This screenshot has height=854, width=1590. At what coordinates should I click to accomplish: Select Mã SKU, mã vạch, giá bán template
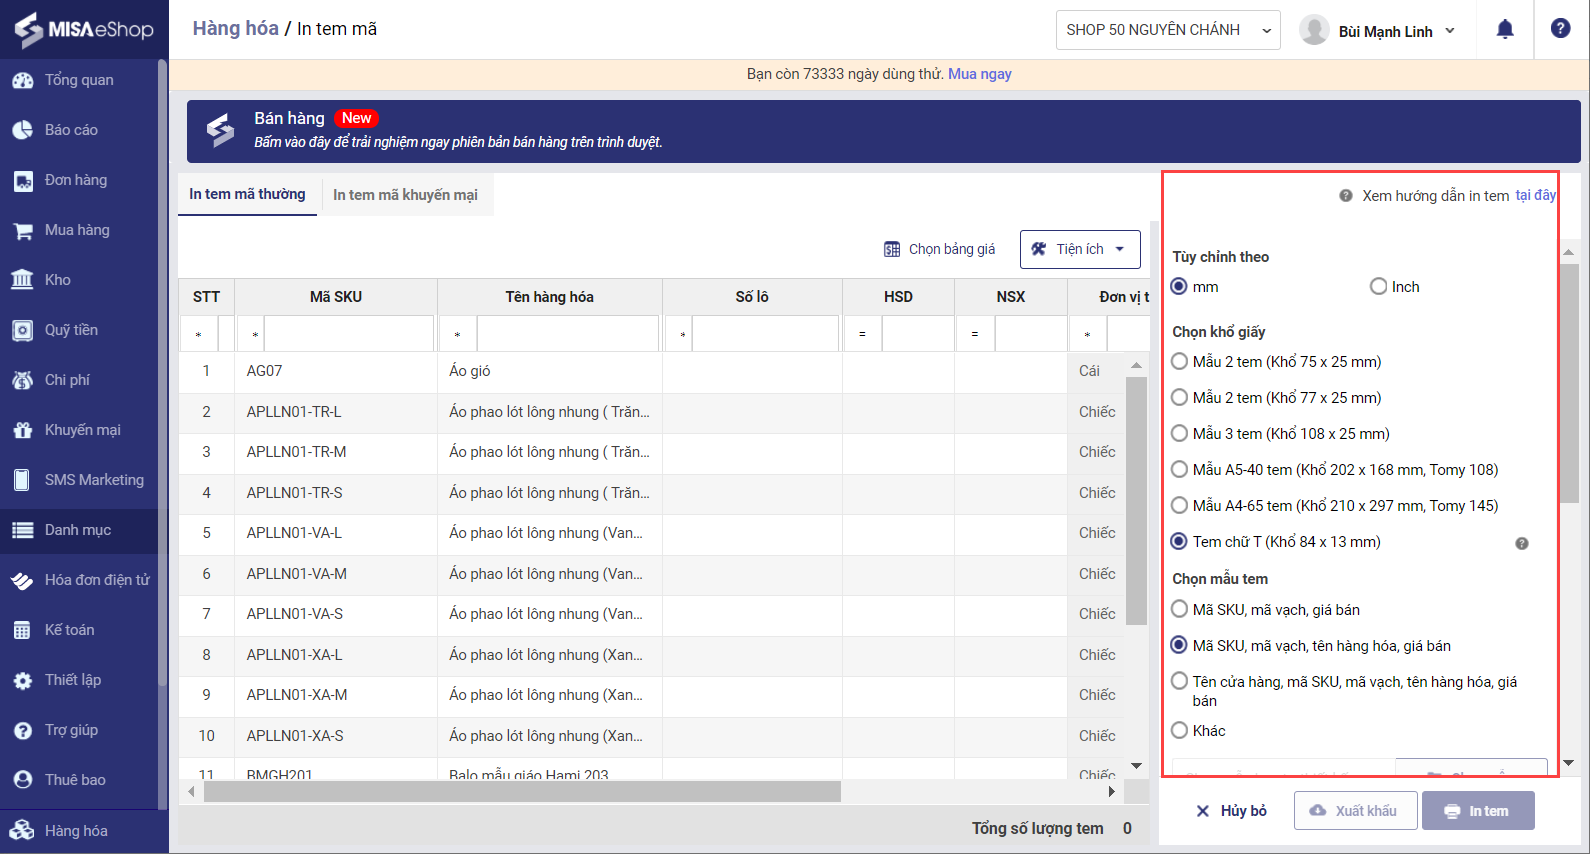coord(1180,610)
